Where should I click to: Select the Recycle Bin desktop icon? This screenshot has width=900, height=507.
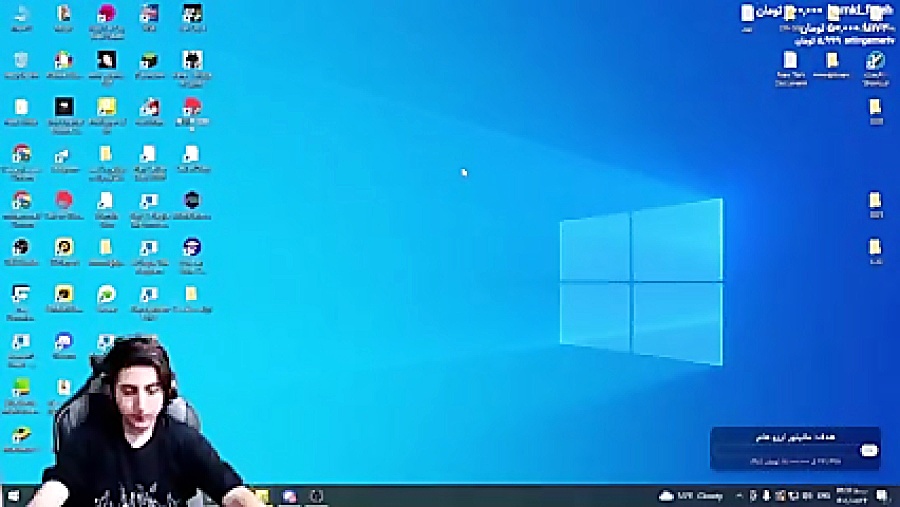(21, 64)
